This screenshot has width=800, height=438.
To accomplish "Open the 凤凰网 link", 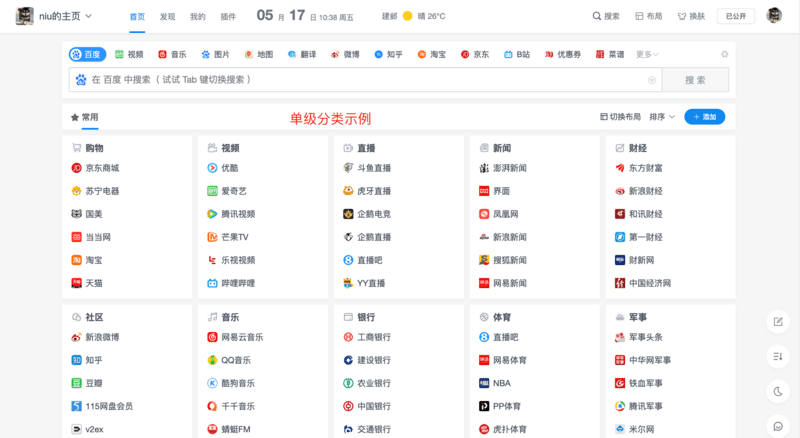I will (499, 214).
